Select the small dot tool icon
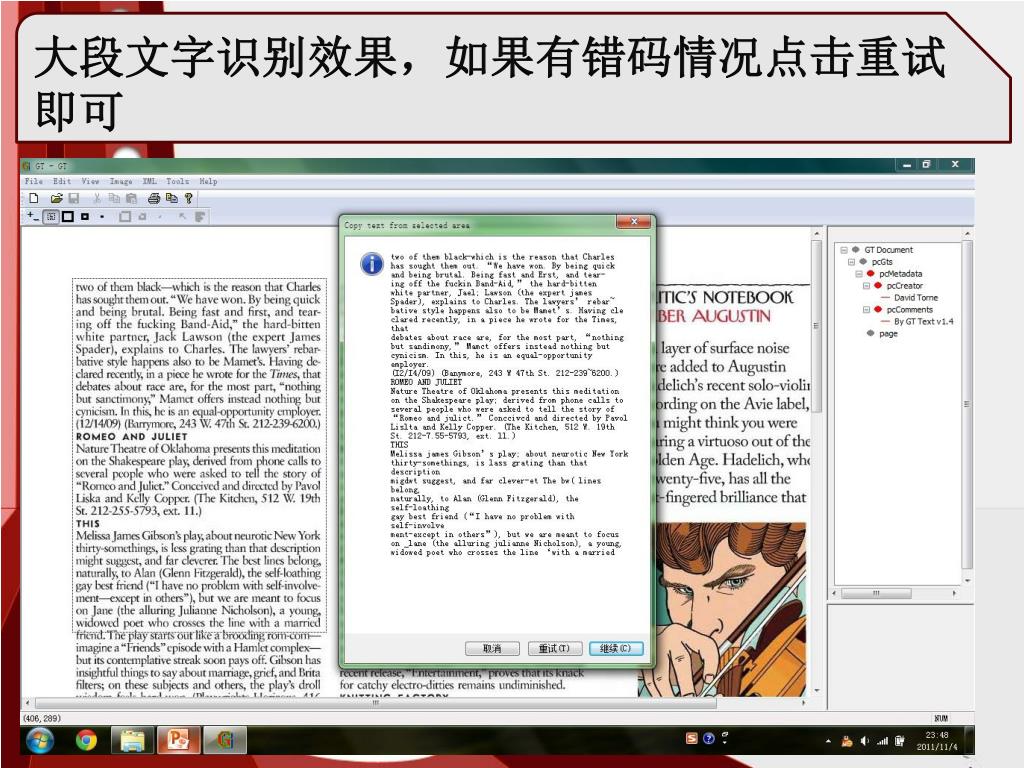 click(102, 216)
